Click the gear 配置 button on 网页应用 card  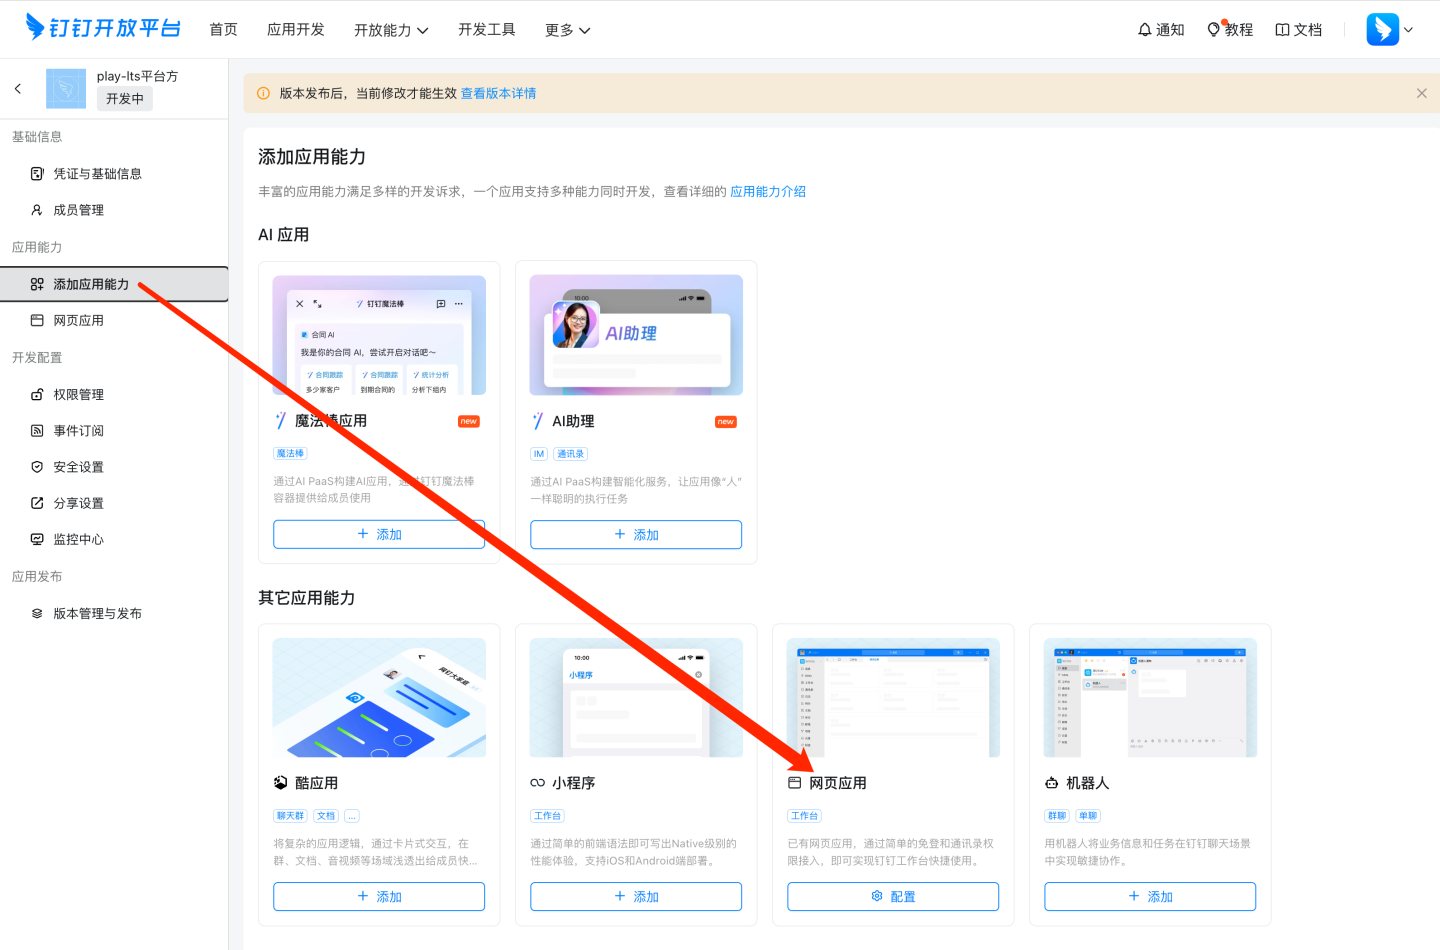(893, 896)
